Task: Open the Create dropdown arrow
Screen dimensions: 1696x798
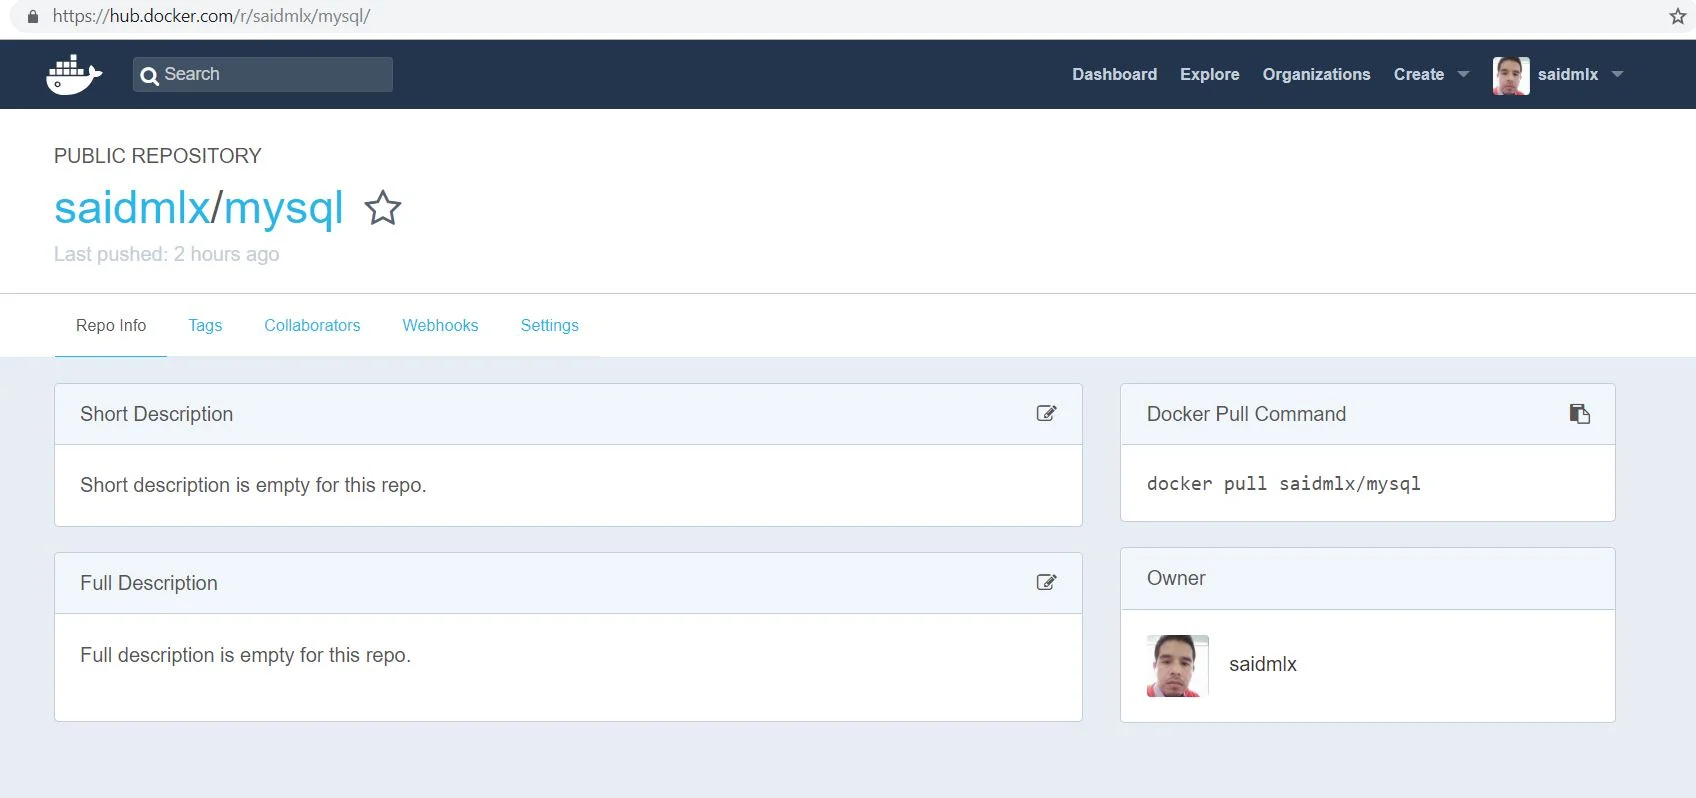Action: tap(1463, 74)
